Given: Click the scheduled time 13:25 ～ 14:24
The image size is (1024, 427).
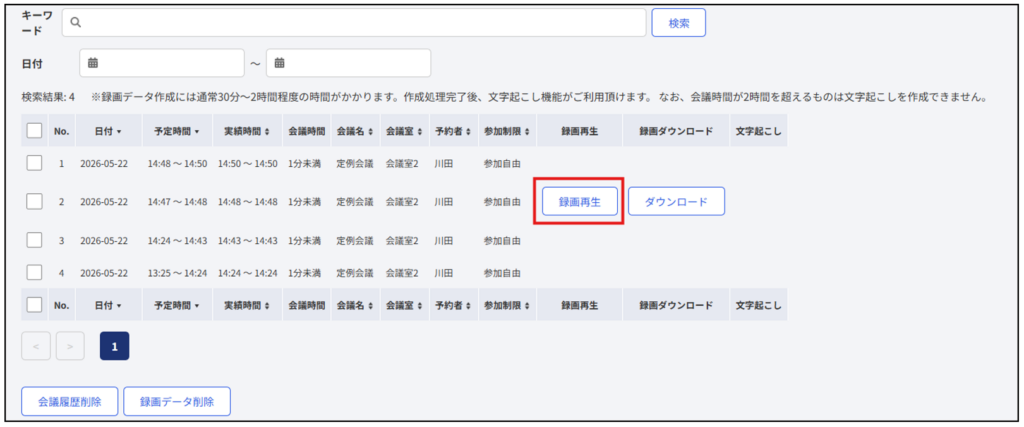Looking at the screenshot, I should click(178, 273).
